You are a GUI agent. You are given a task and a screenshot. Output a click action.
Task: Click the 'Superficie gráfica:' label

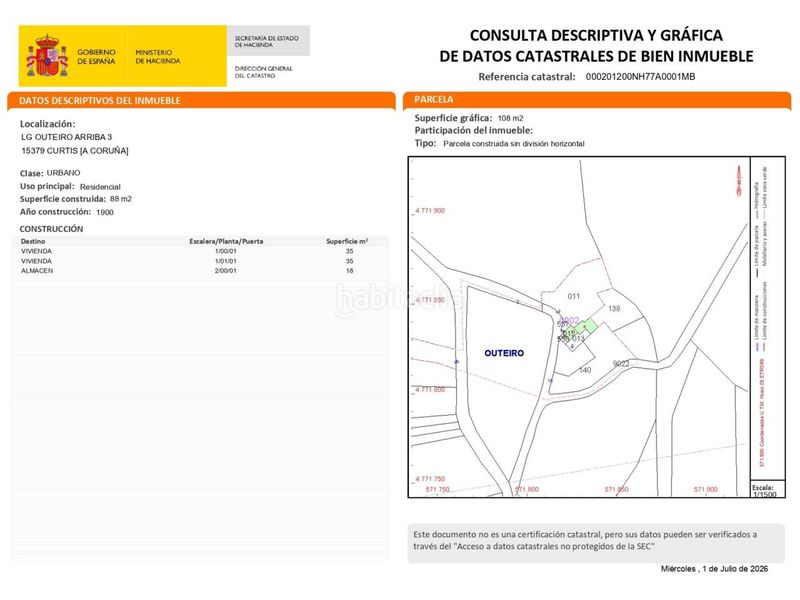point(453,118)
